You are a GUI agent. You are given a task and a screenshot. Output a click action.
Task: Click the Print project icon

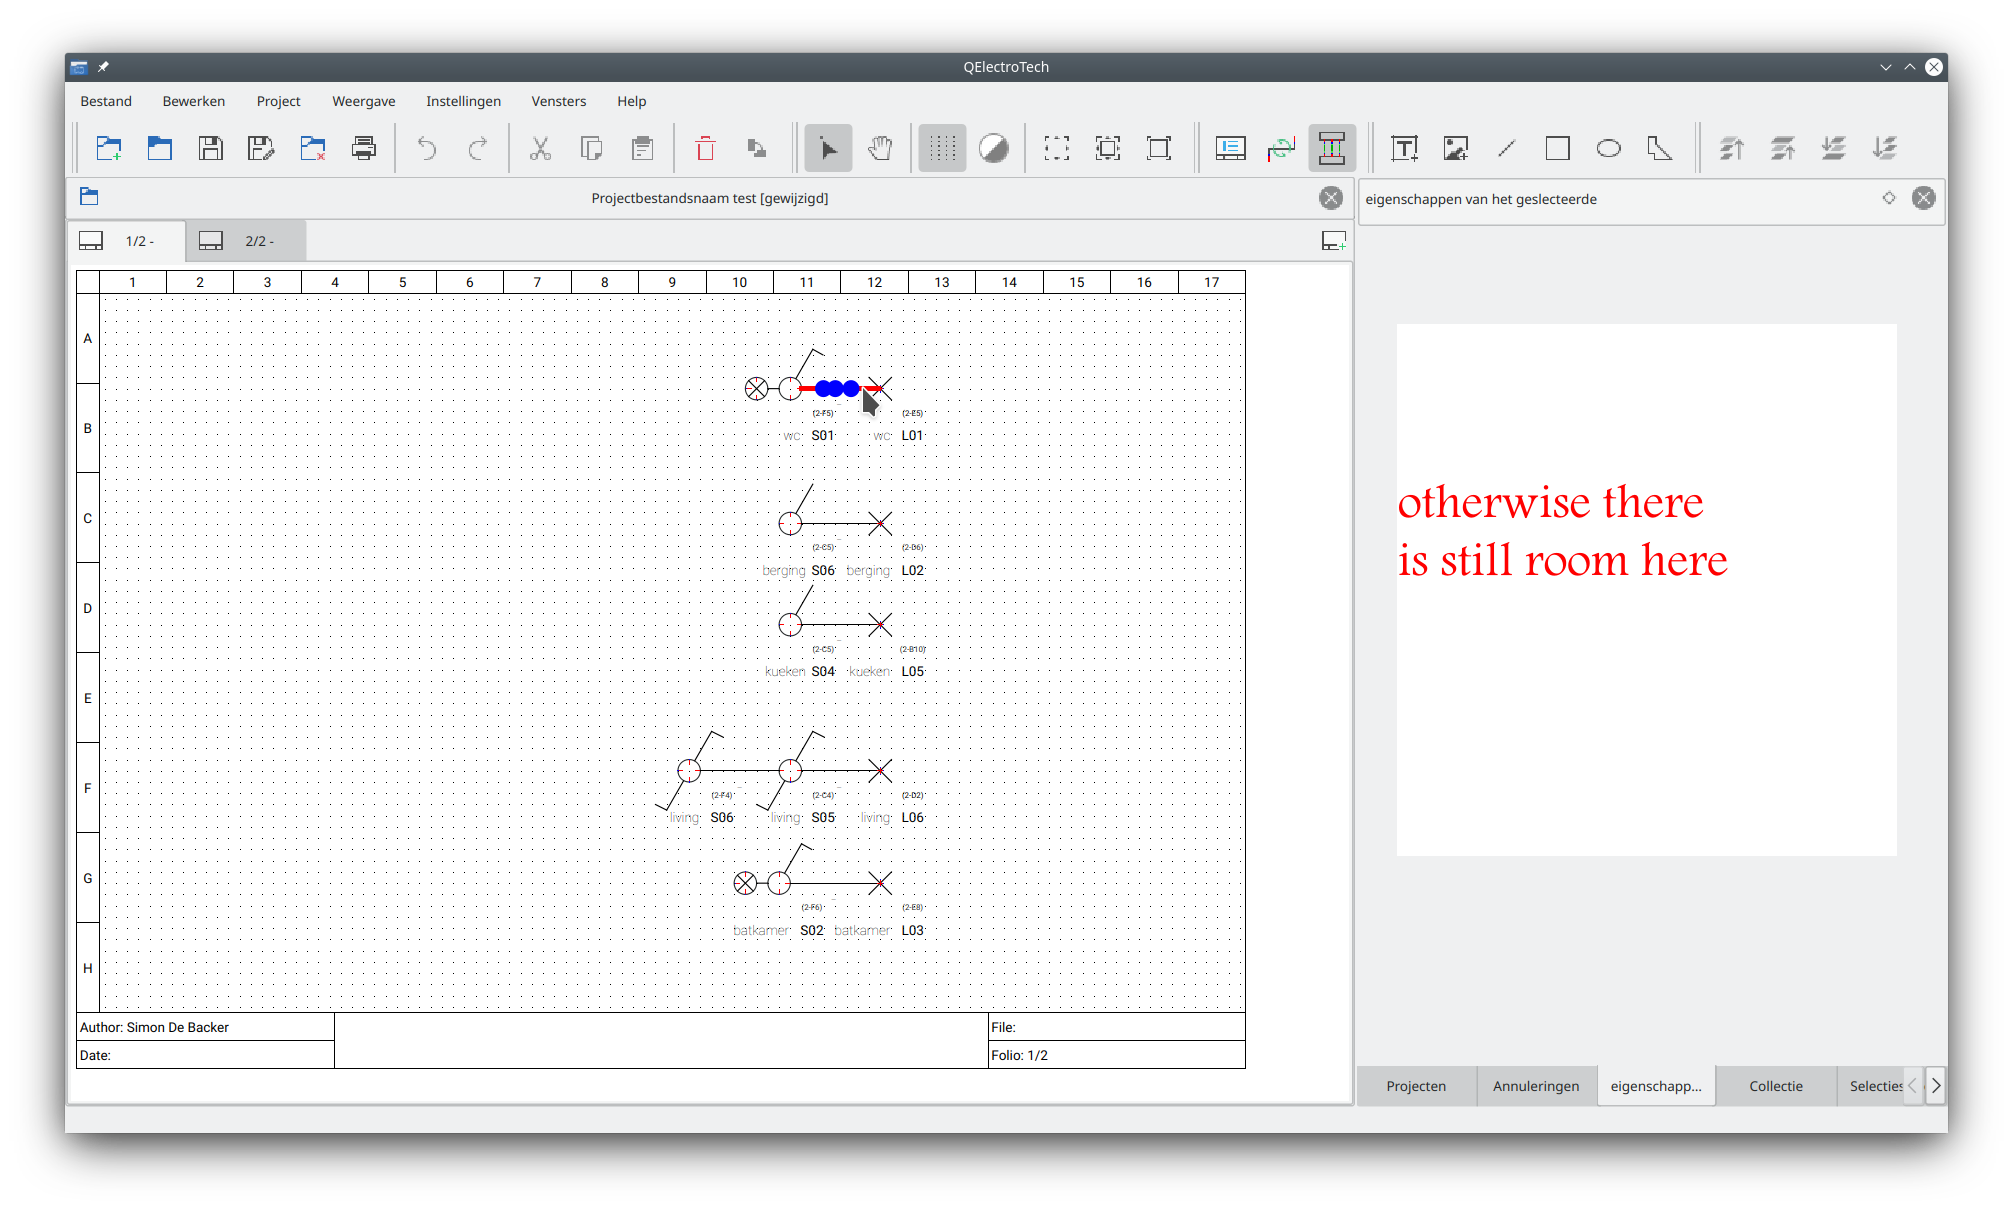(x=364, y=149)
